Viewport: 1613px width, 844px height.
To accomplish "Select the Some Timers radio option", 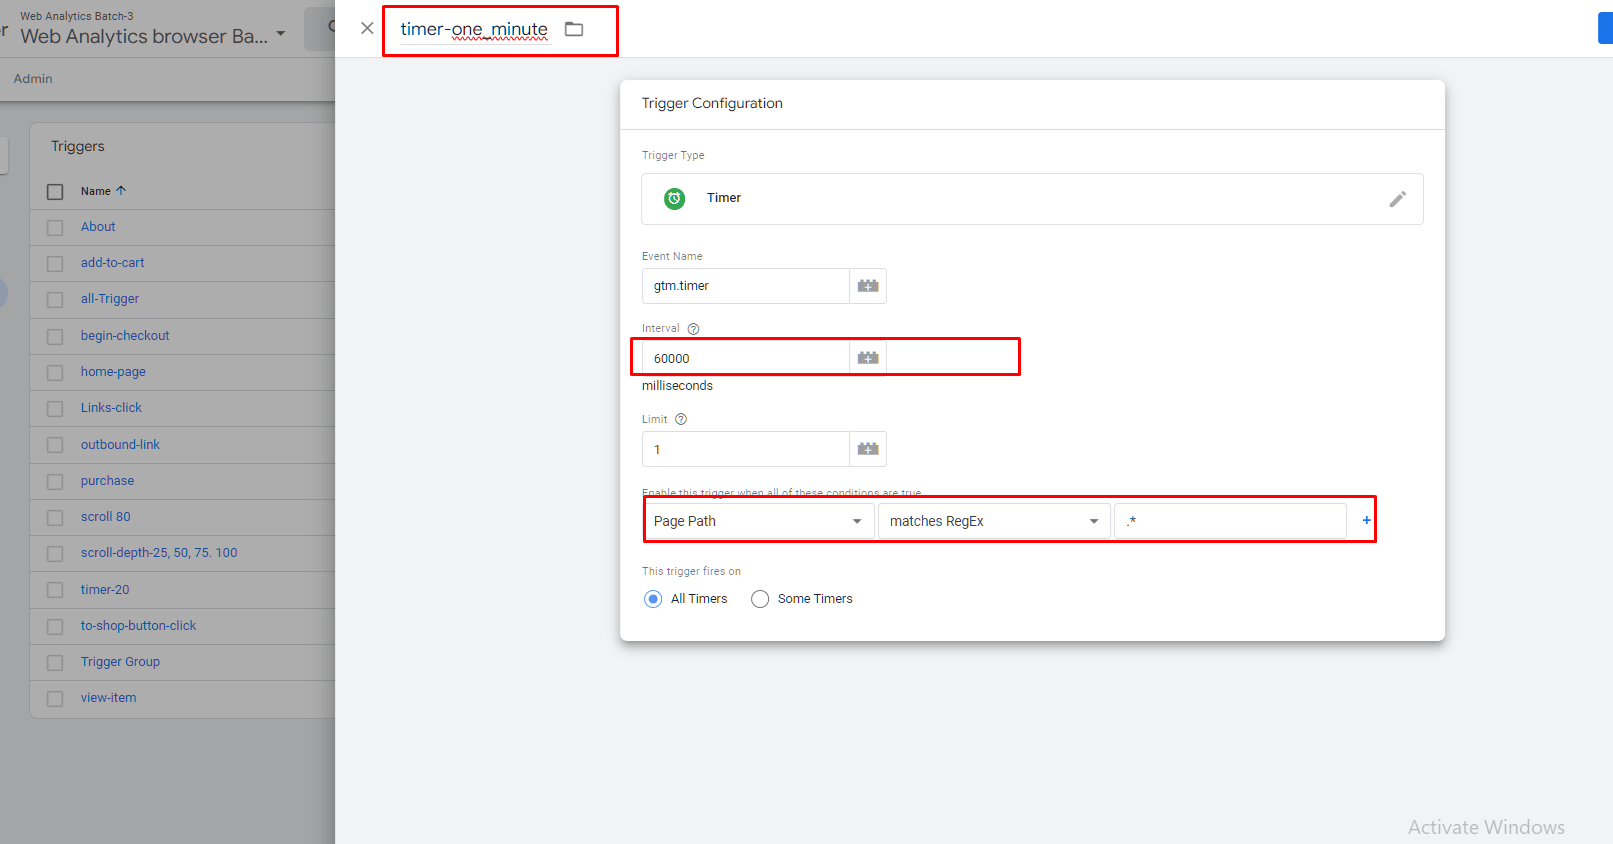I will (760, 599).
